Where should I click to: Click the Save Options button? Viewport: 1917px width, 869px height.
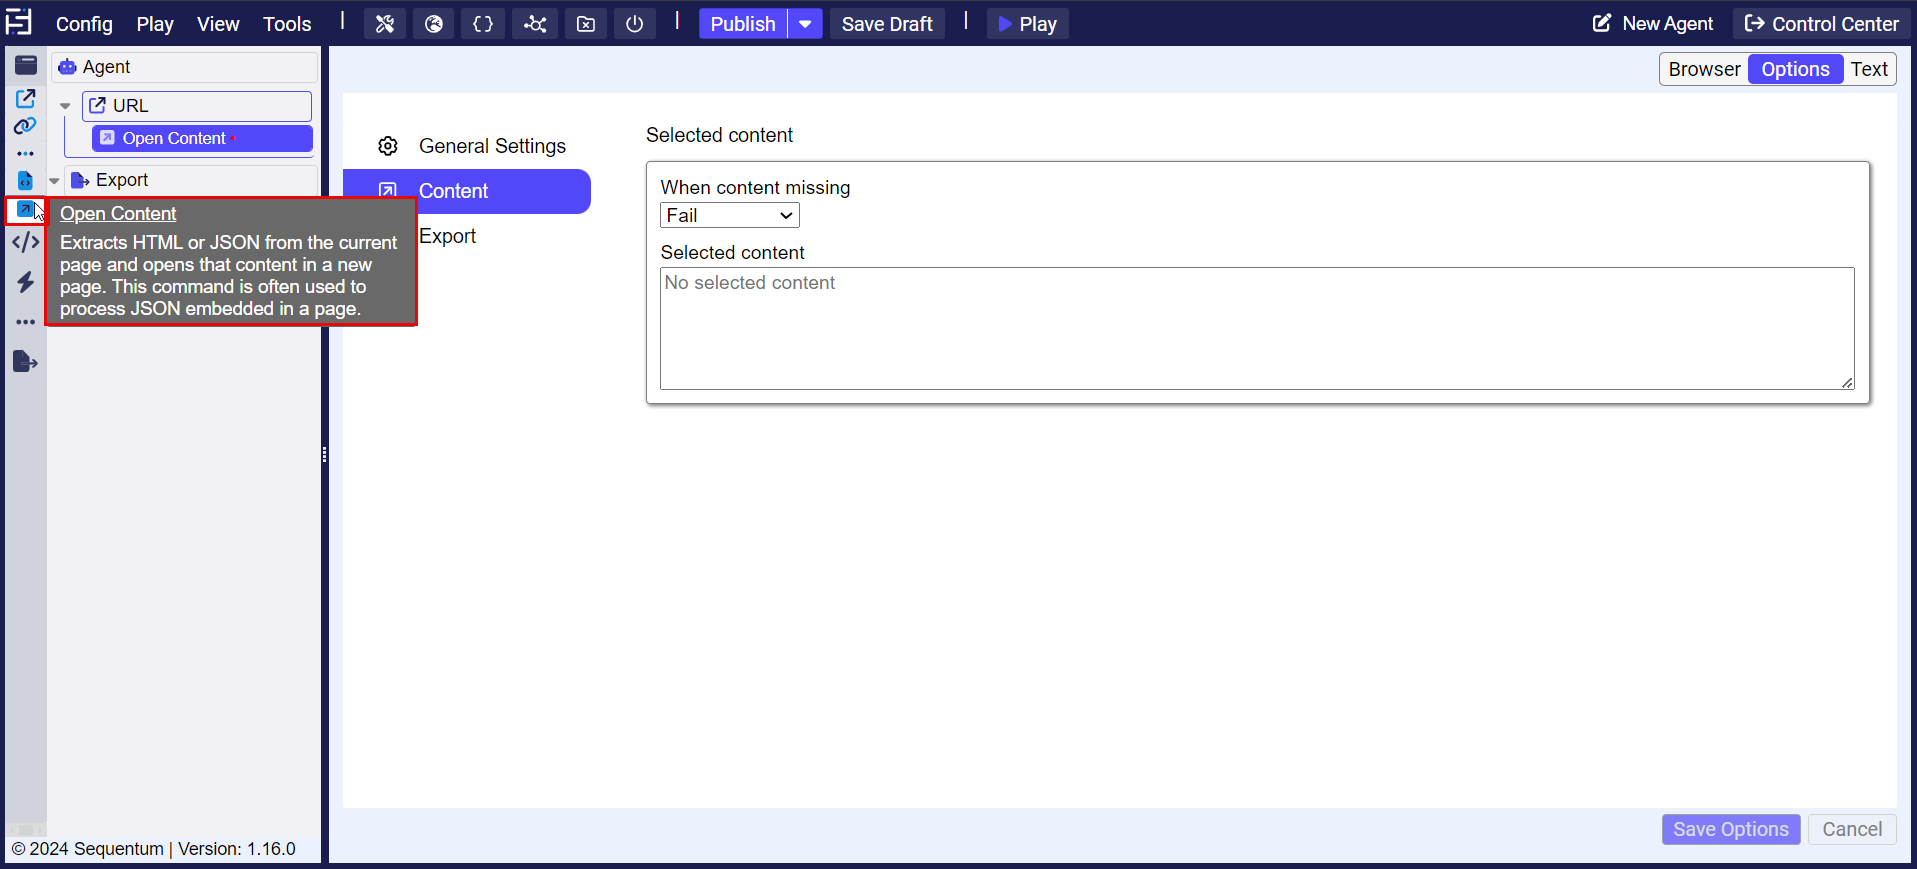[1731, 829]
